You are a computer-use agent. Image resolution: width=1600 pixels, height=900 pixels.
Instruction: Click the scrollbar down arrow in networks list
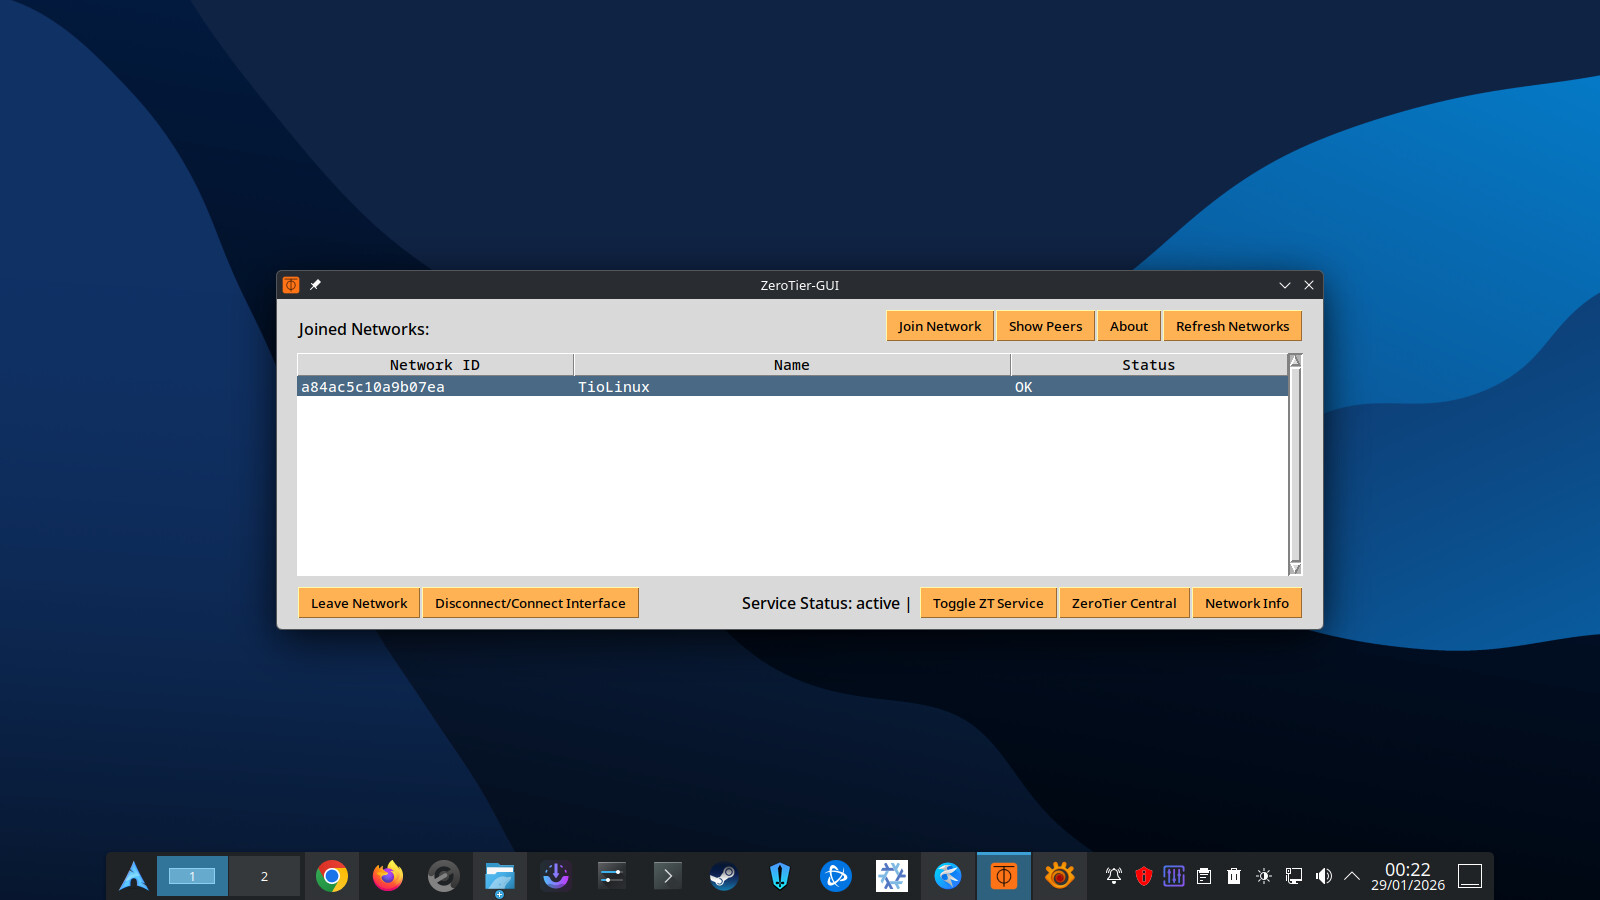pyautogui.click(x=1295, y=568)
